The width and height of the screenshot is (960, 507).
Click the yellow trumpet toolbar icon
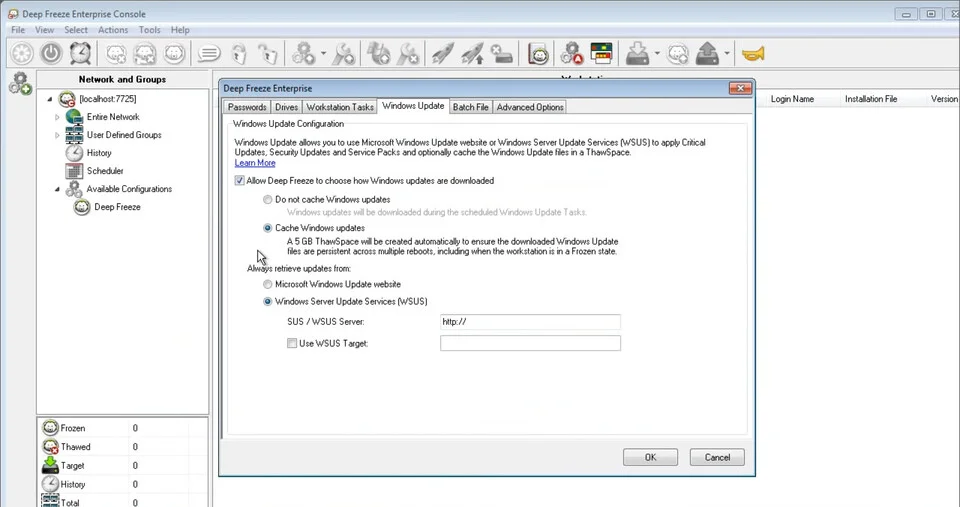click(754, 54)
